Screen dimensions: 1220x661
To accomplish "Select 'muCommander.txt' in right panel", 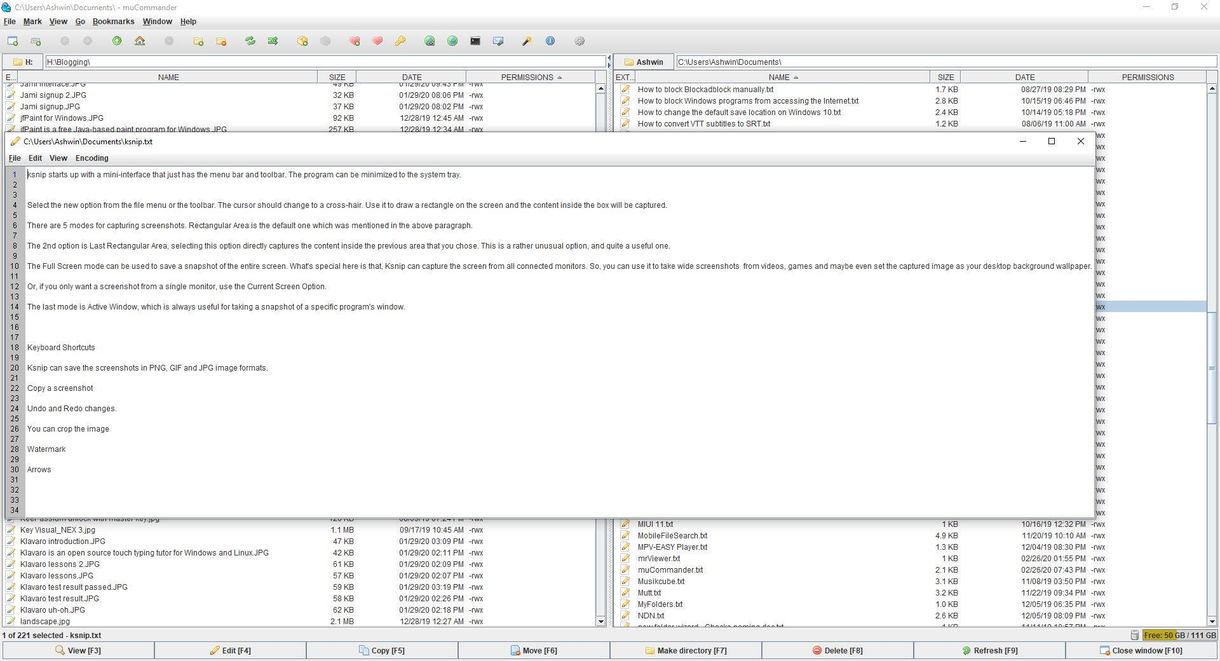I will 670,570.
